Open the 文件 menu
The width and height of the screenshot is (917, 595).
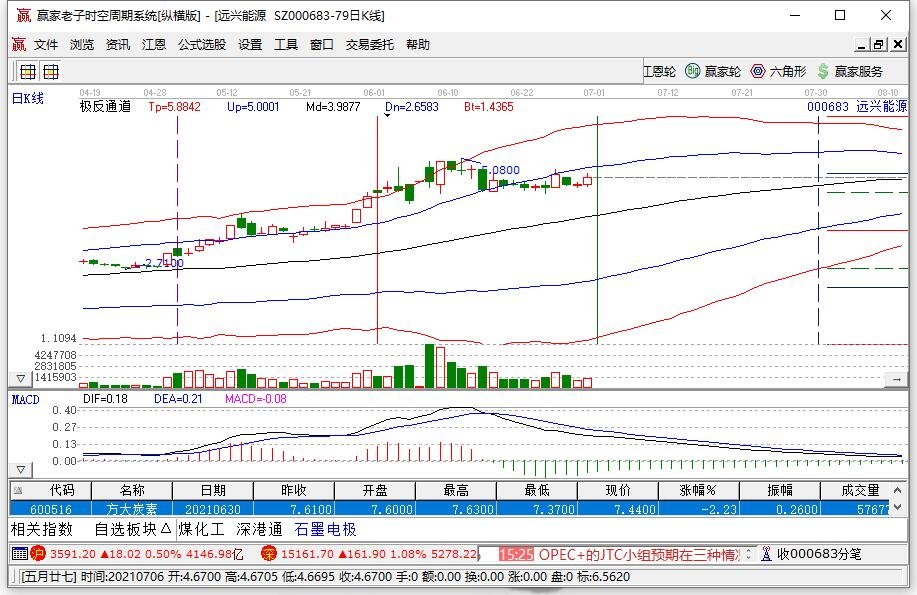click(x=46, y=44)
